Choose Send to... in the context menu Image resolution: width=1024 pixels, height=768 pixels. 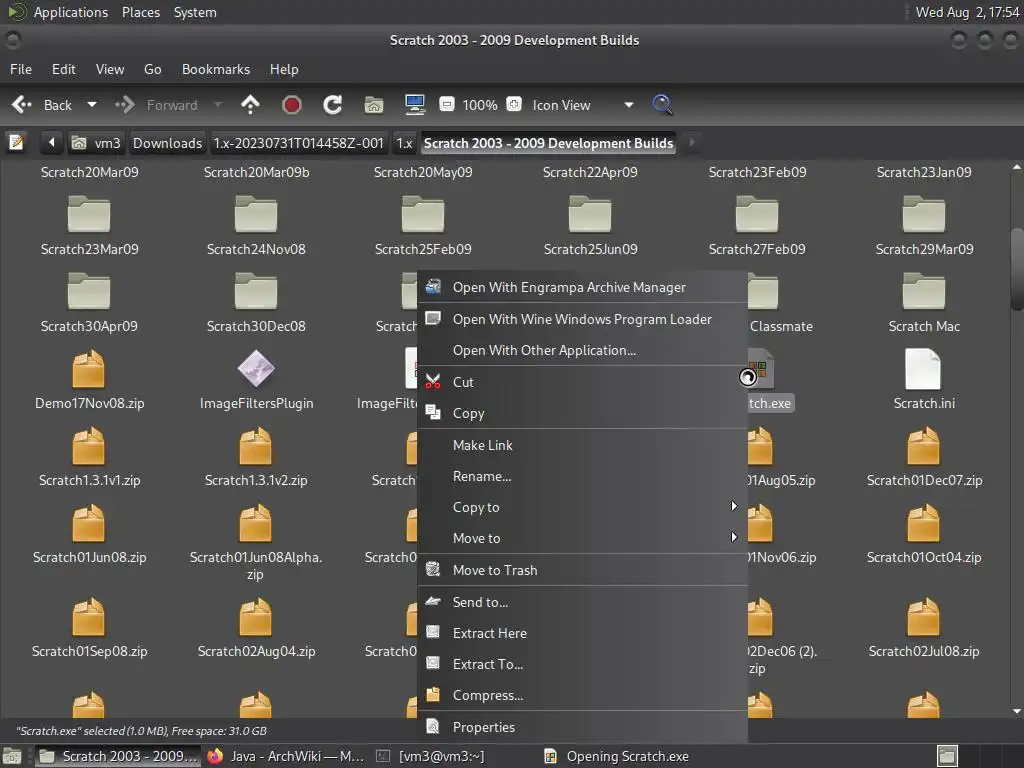tap(583, 602)
